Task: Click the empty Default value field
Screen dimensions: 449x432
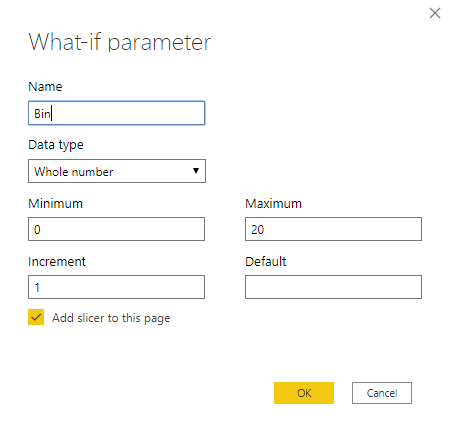Action: click(x=333, y=287)
